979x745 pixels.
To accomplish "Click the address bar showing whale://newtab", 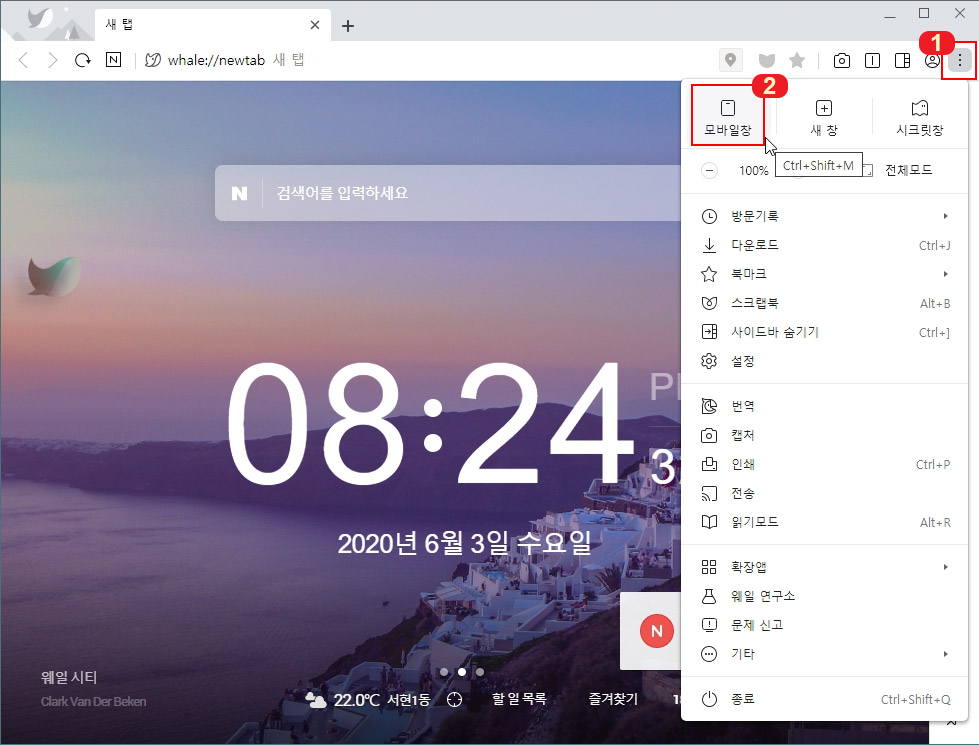I will pos(425,60).
